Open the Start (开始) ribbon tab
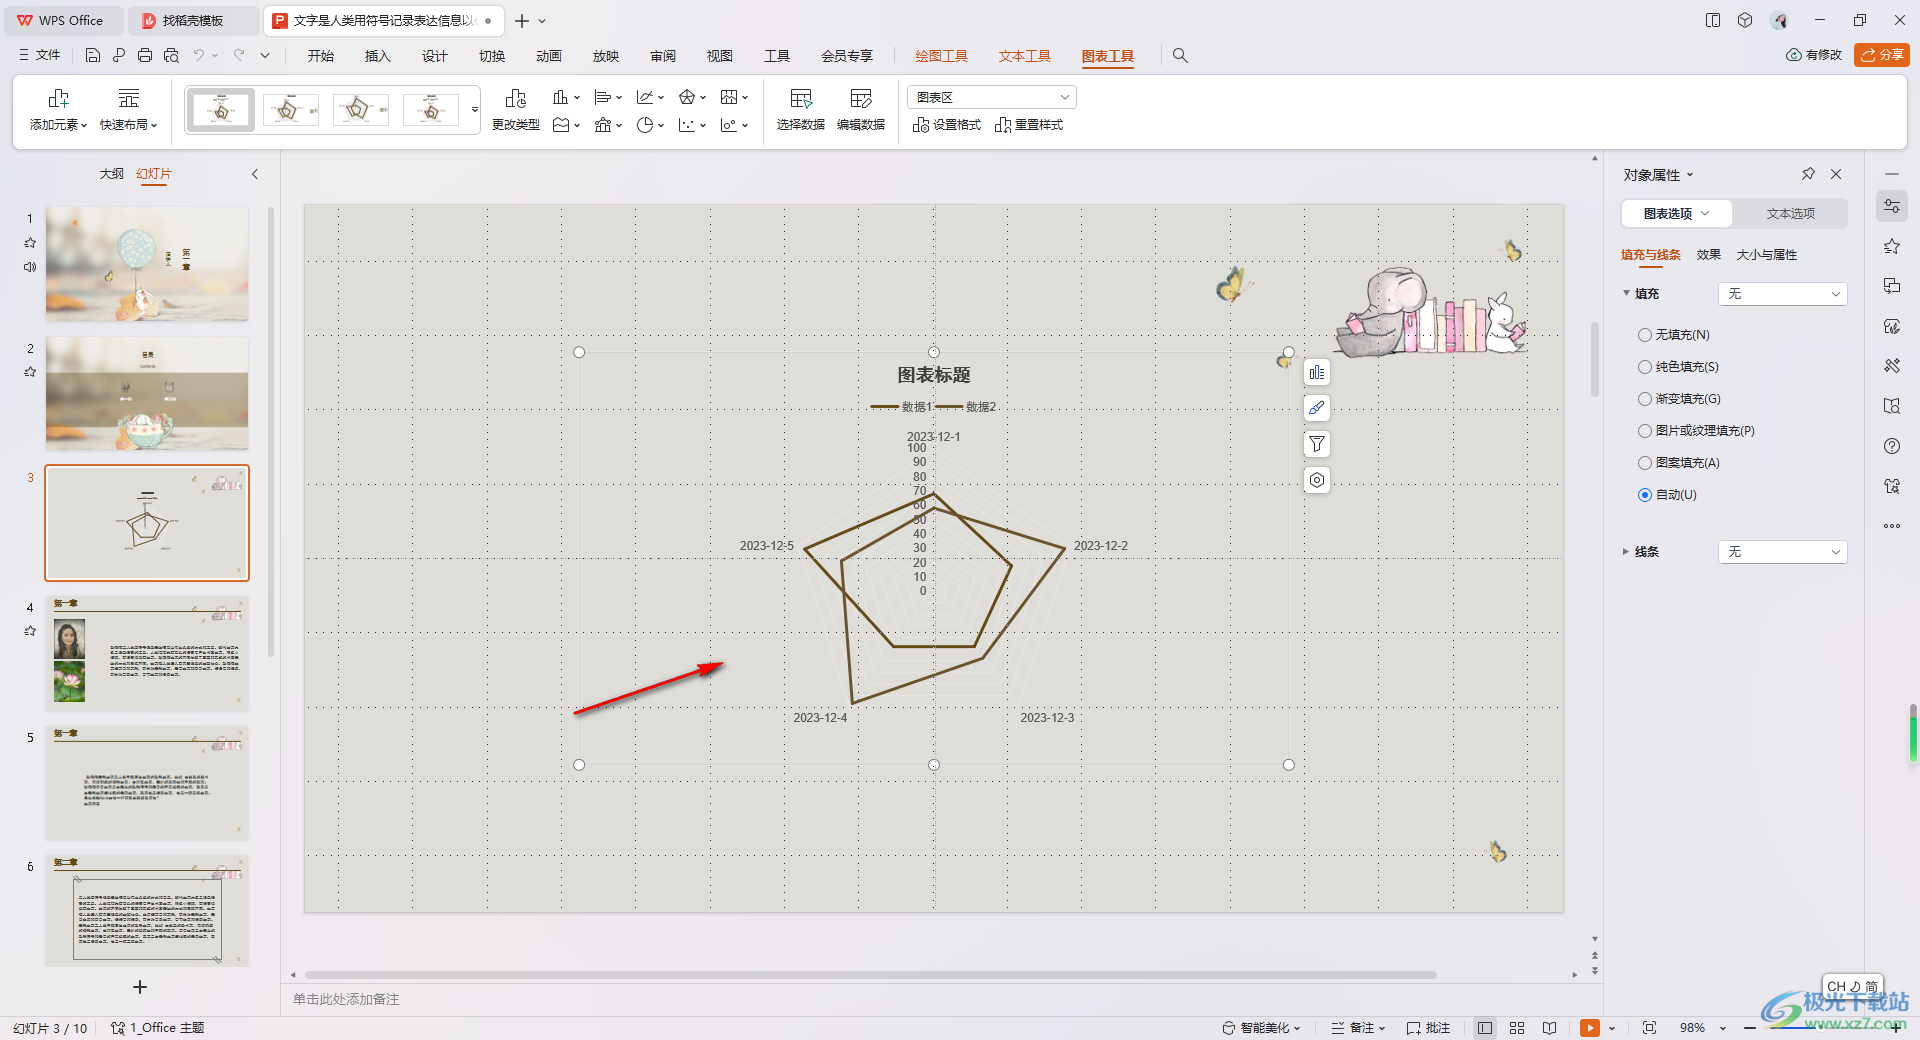The width and height of the screenshot is (1920, 1040). (321, 56)
